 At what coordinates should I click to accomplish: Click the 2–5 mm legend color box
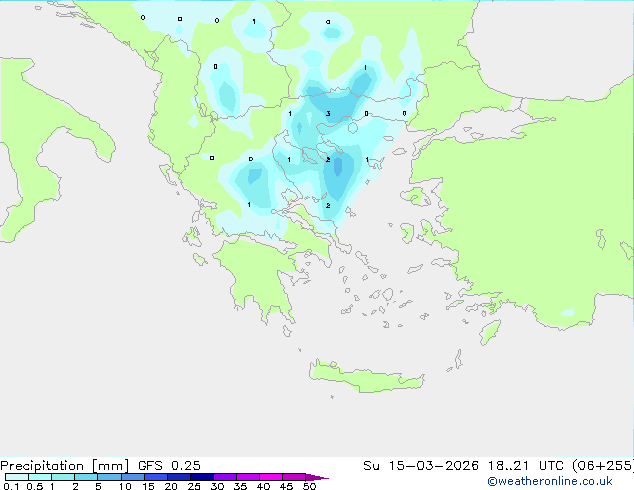point(86,477)
